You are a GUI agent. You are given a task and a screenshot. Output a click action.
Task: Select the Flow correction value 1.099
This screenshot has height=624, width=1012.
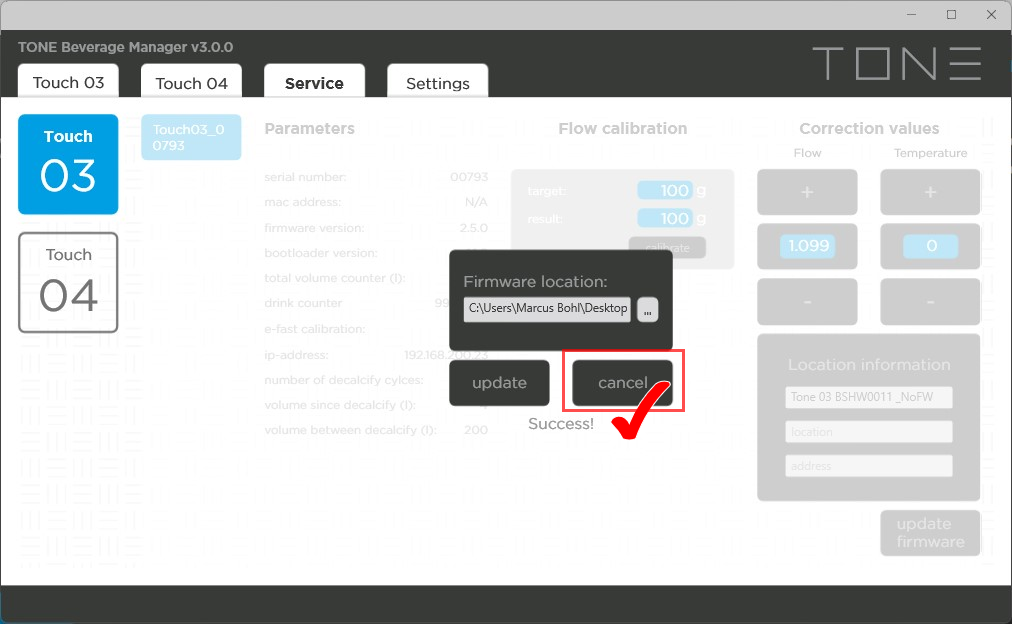pyautogui.click(x=808, y=246)
